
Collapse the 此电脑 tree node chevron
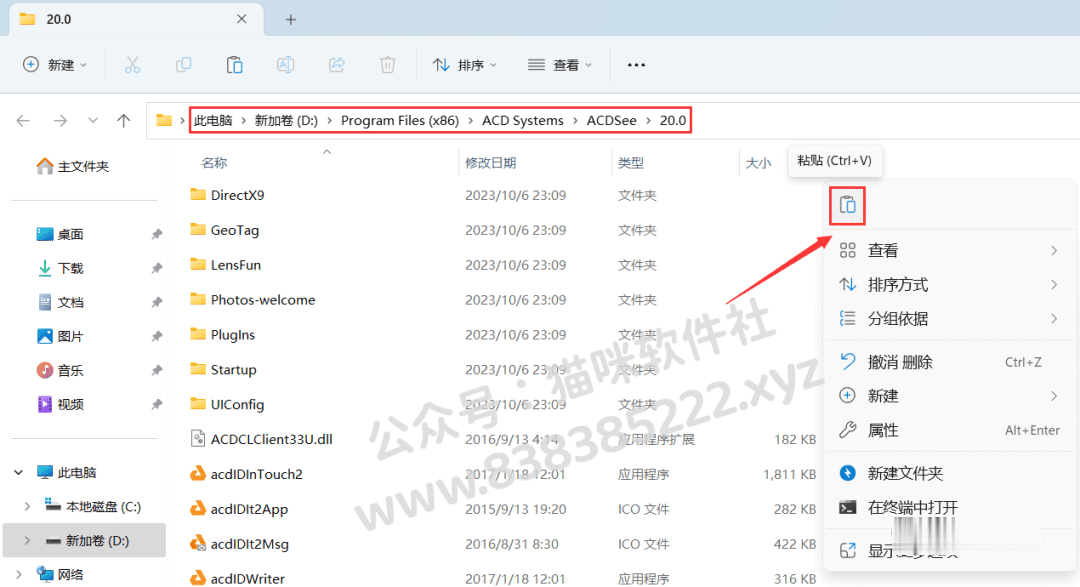[19, 473]
